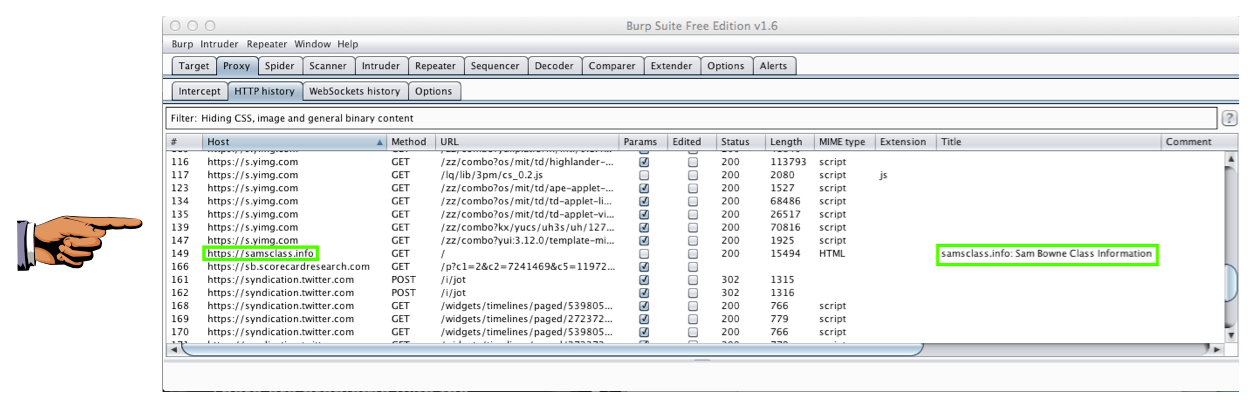Sort the table by Status column

740,142
